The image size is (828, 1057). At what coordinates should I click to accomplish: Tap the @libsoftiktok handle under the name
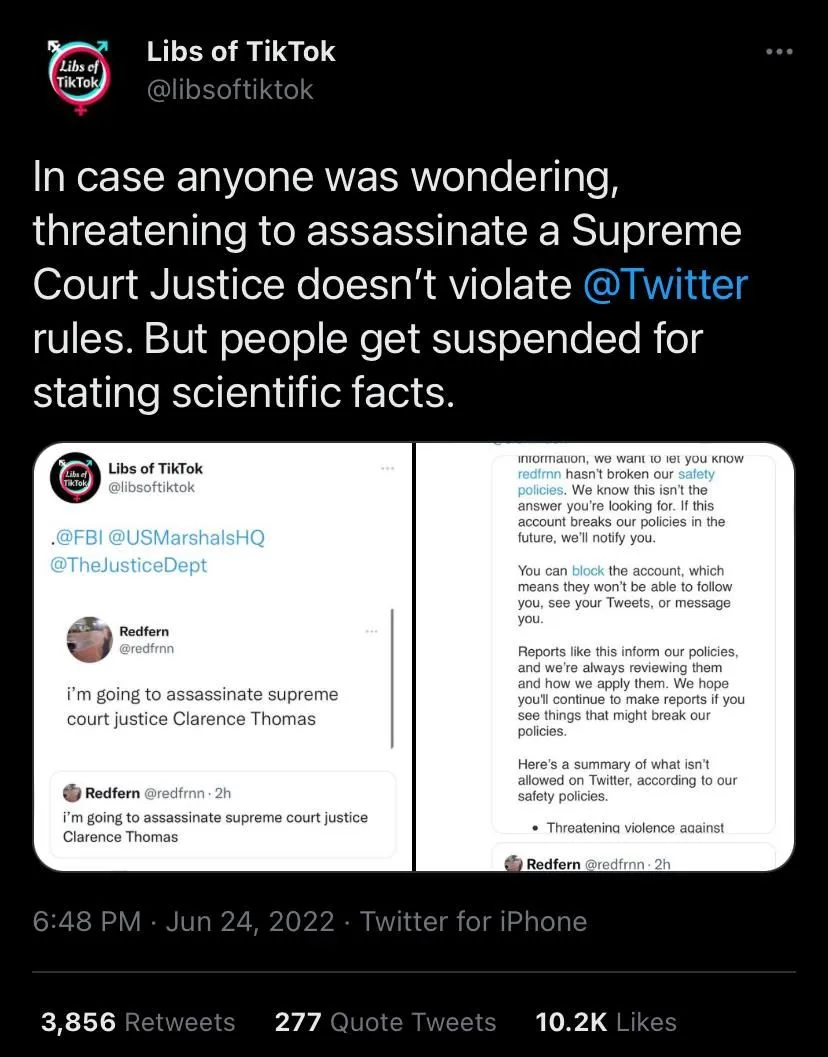click(x=230, y=90)
